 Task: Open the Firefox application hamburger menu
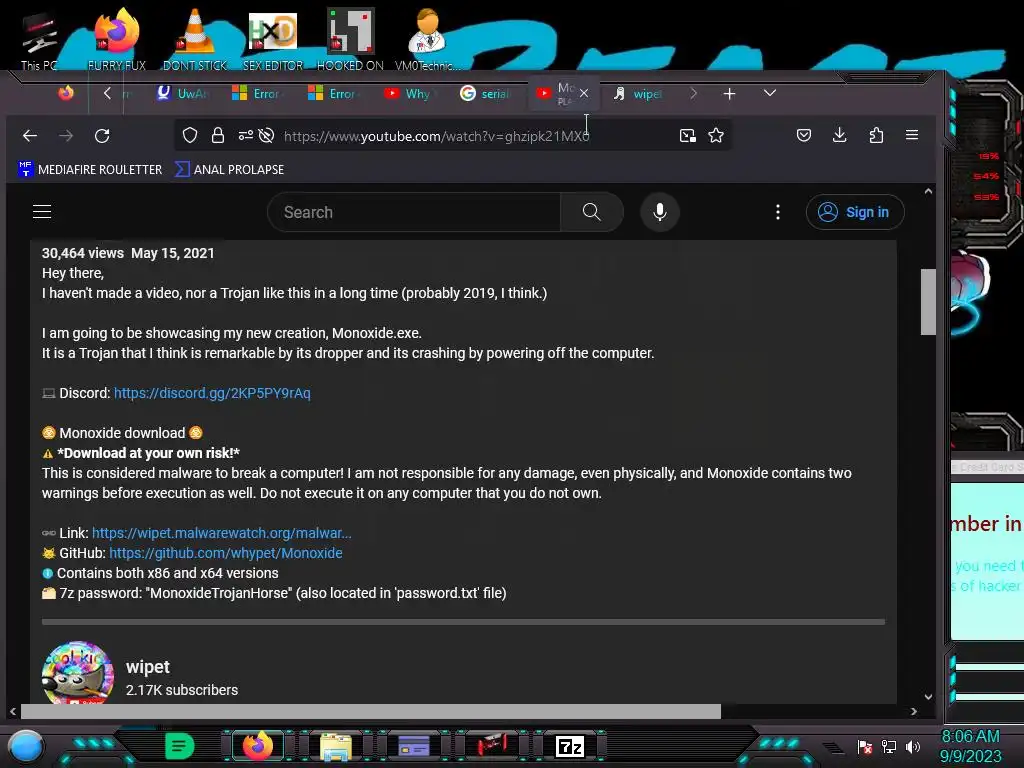pyautogui.click(x=912, y=135)
